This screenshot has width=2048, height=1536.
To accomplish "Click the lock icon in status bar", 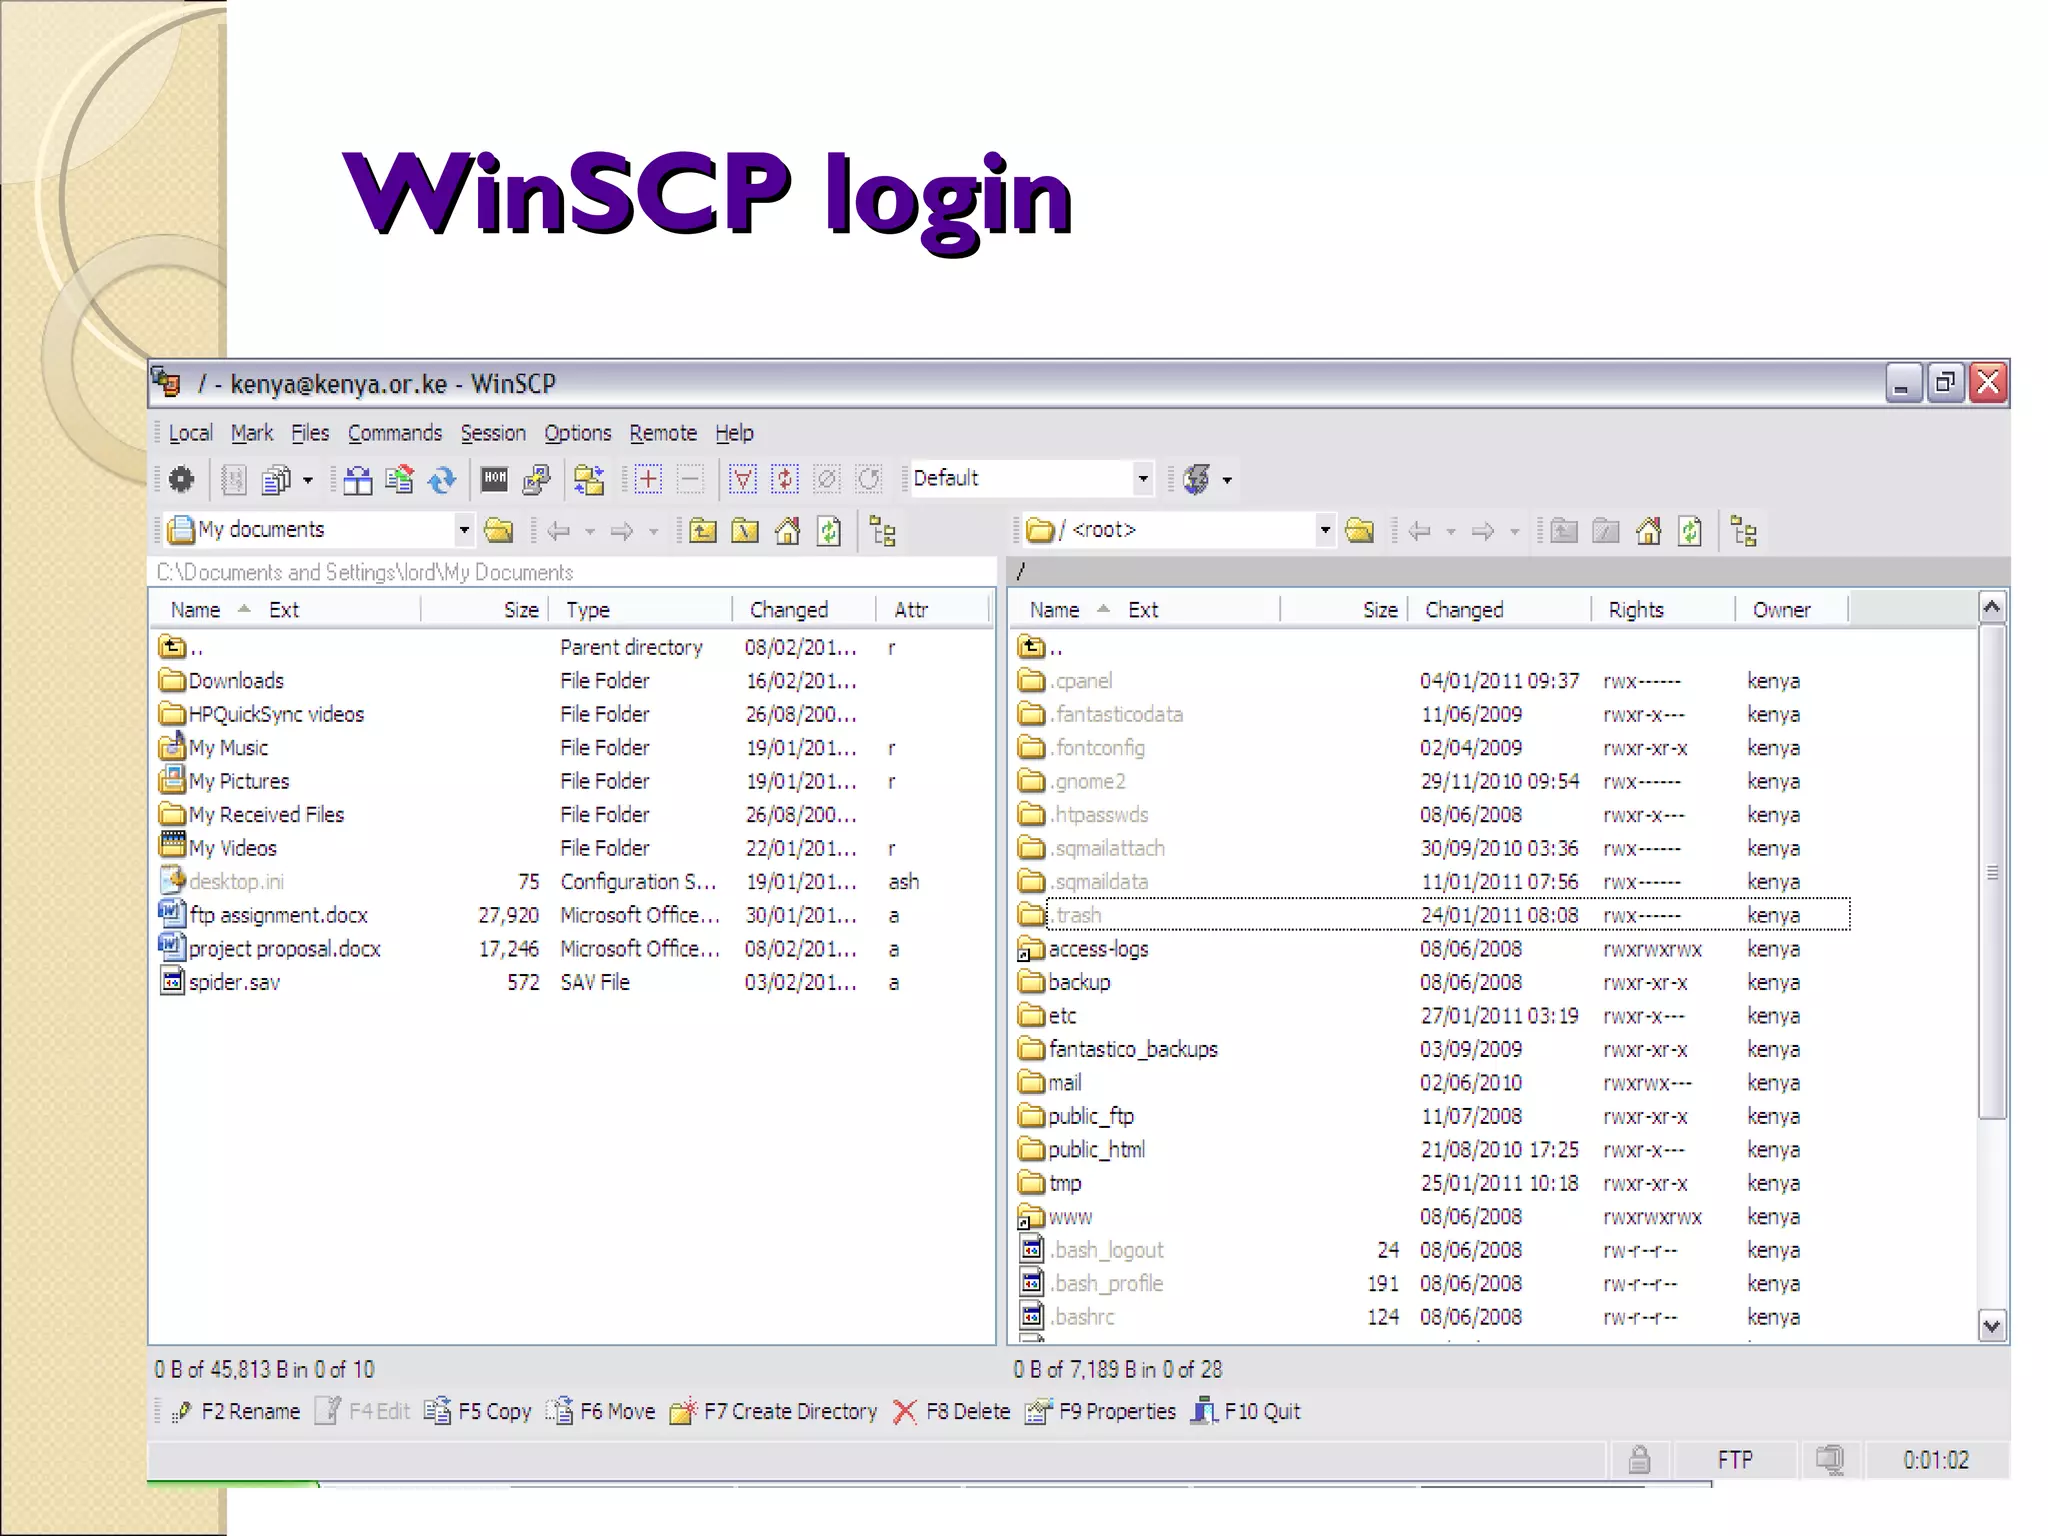I will pyautogui.click(x=1639, y=1460).
